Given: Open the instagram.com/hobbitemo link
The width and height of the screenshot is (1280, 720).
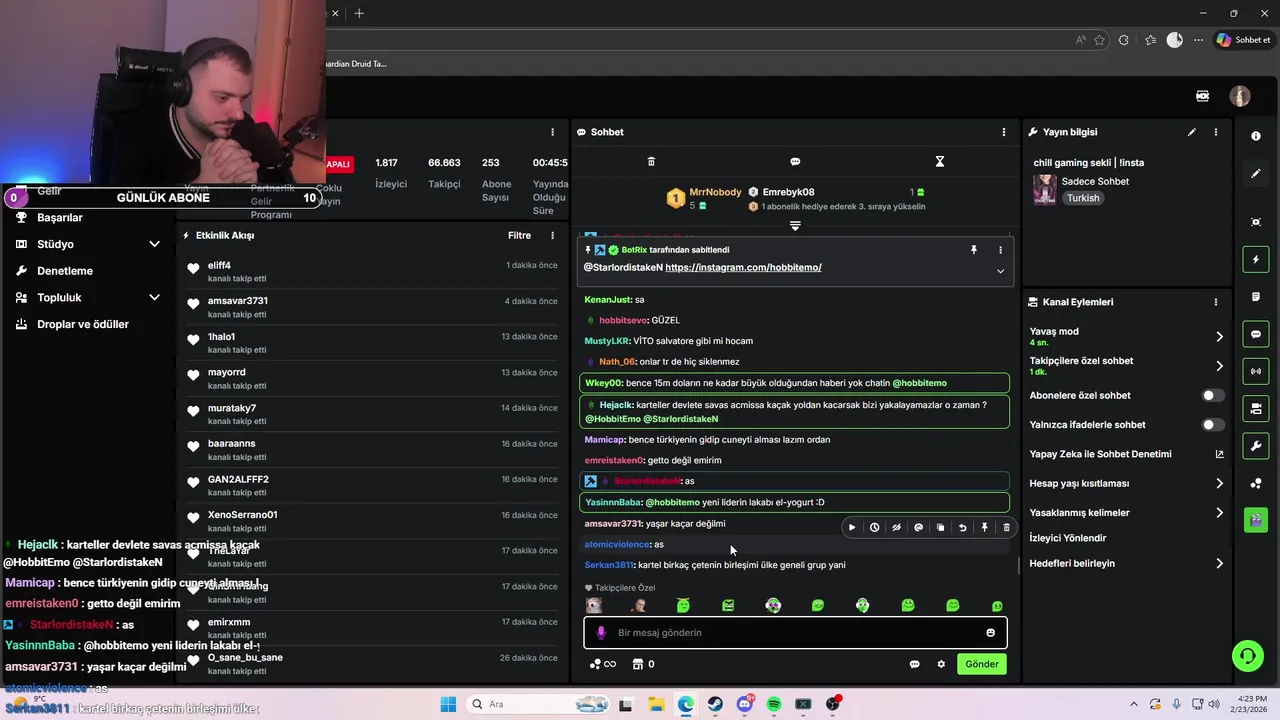Looking at the screenshot, I should [x=743, y=268].
